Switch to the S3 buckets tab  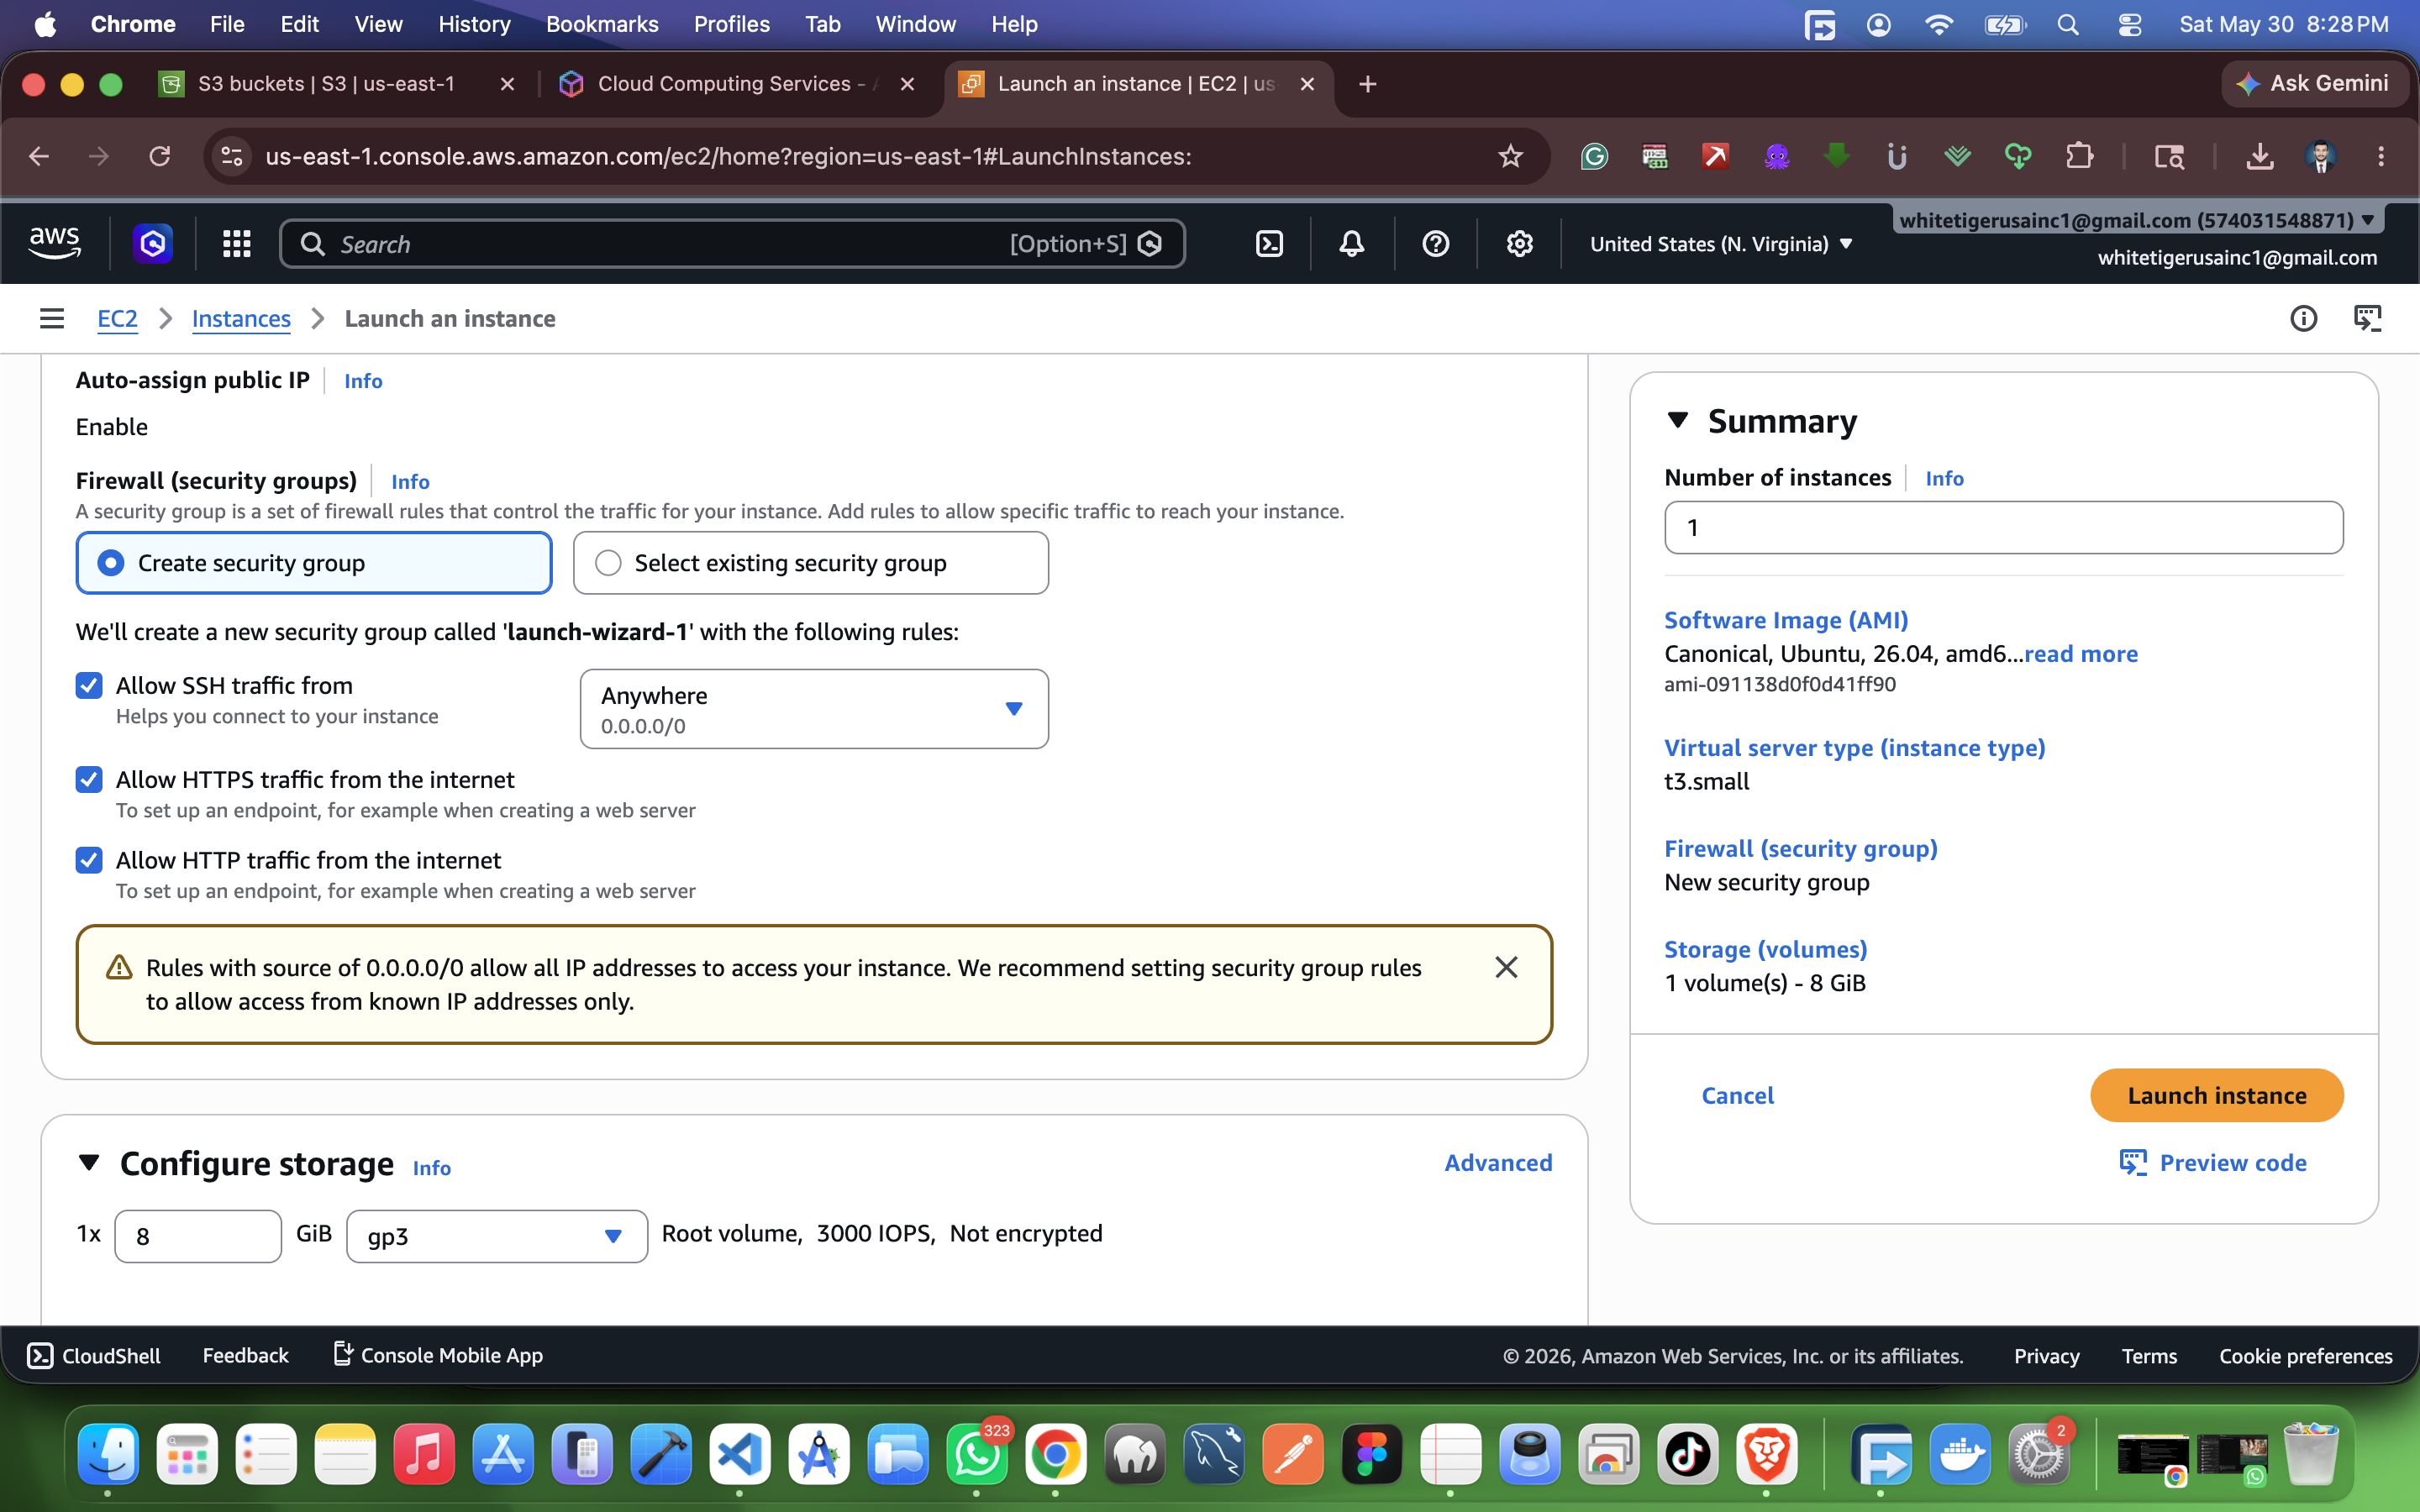[x=326, y=84]
